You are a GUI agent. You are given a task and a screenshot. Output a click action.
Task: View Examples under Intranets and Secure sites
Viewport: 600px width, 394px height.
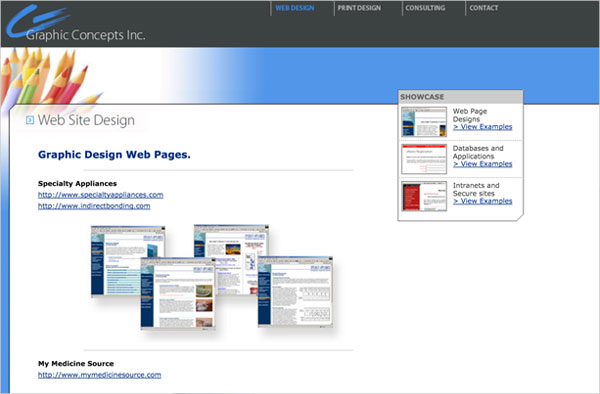pyautogui.click(x=483, y=201)
